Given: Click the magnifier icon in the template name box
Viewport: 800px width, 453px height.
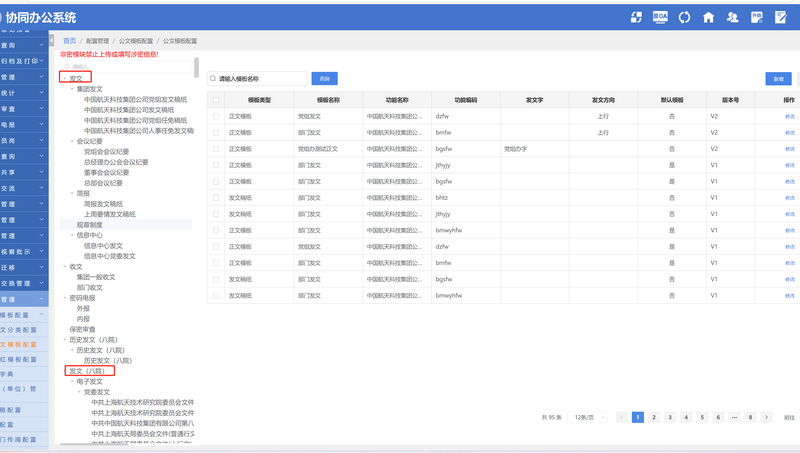Looking at the screenshot, I should point(213,79).
